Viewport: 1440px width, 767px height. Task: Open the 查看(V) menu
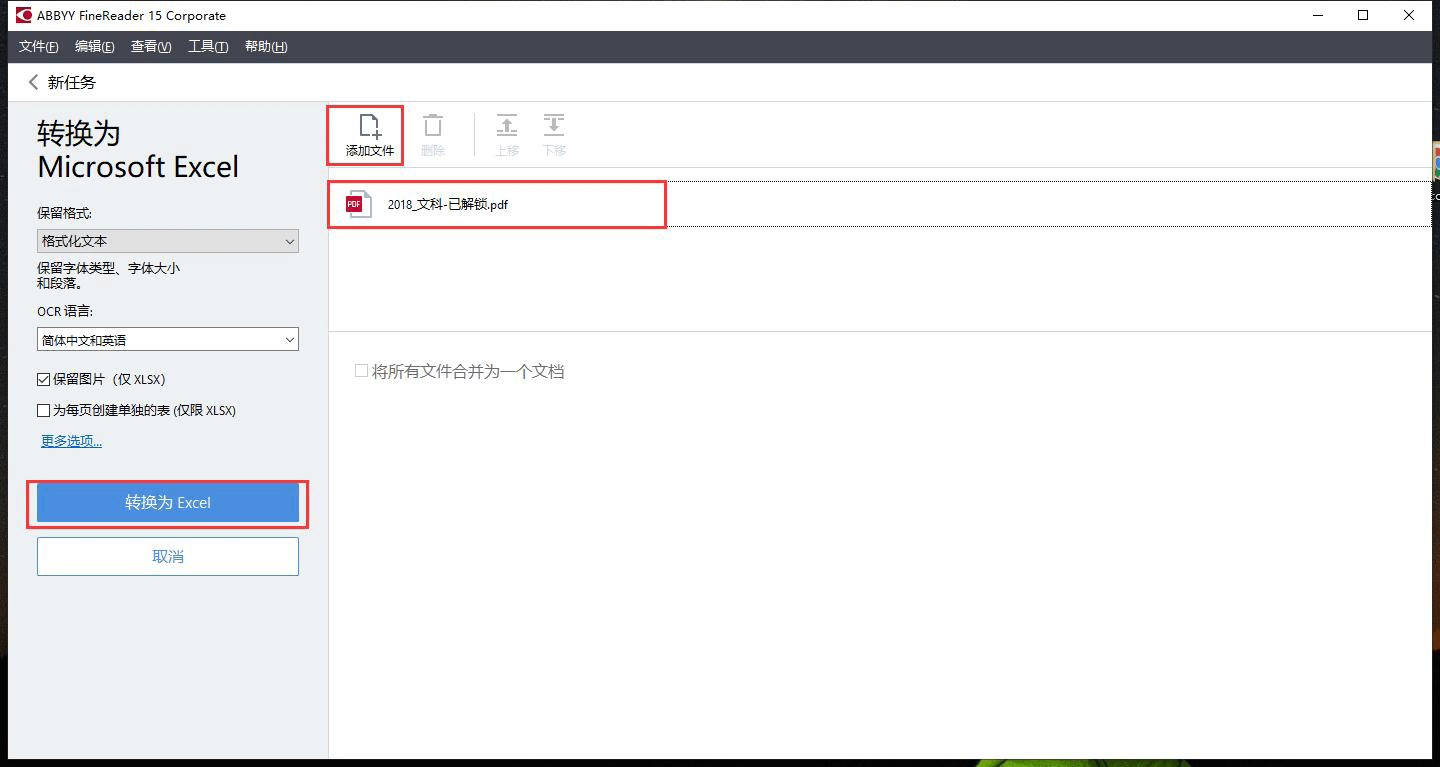click(151, 47)
